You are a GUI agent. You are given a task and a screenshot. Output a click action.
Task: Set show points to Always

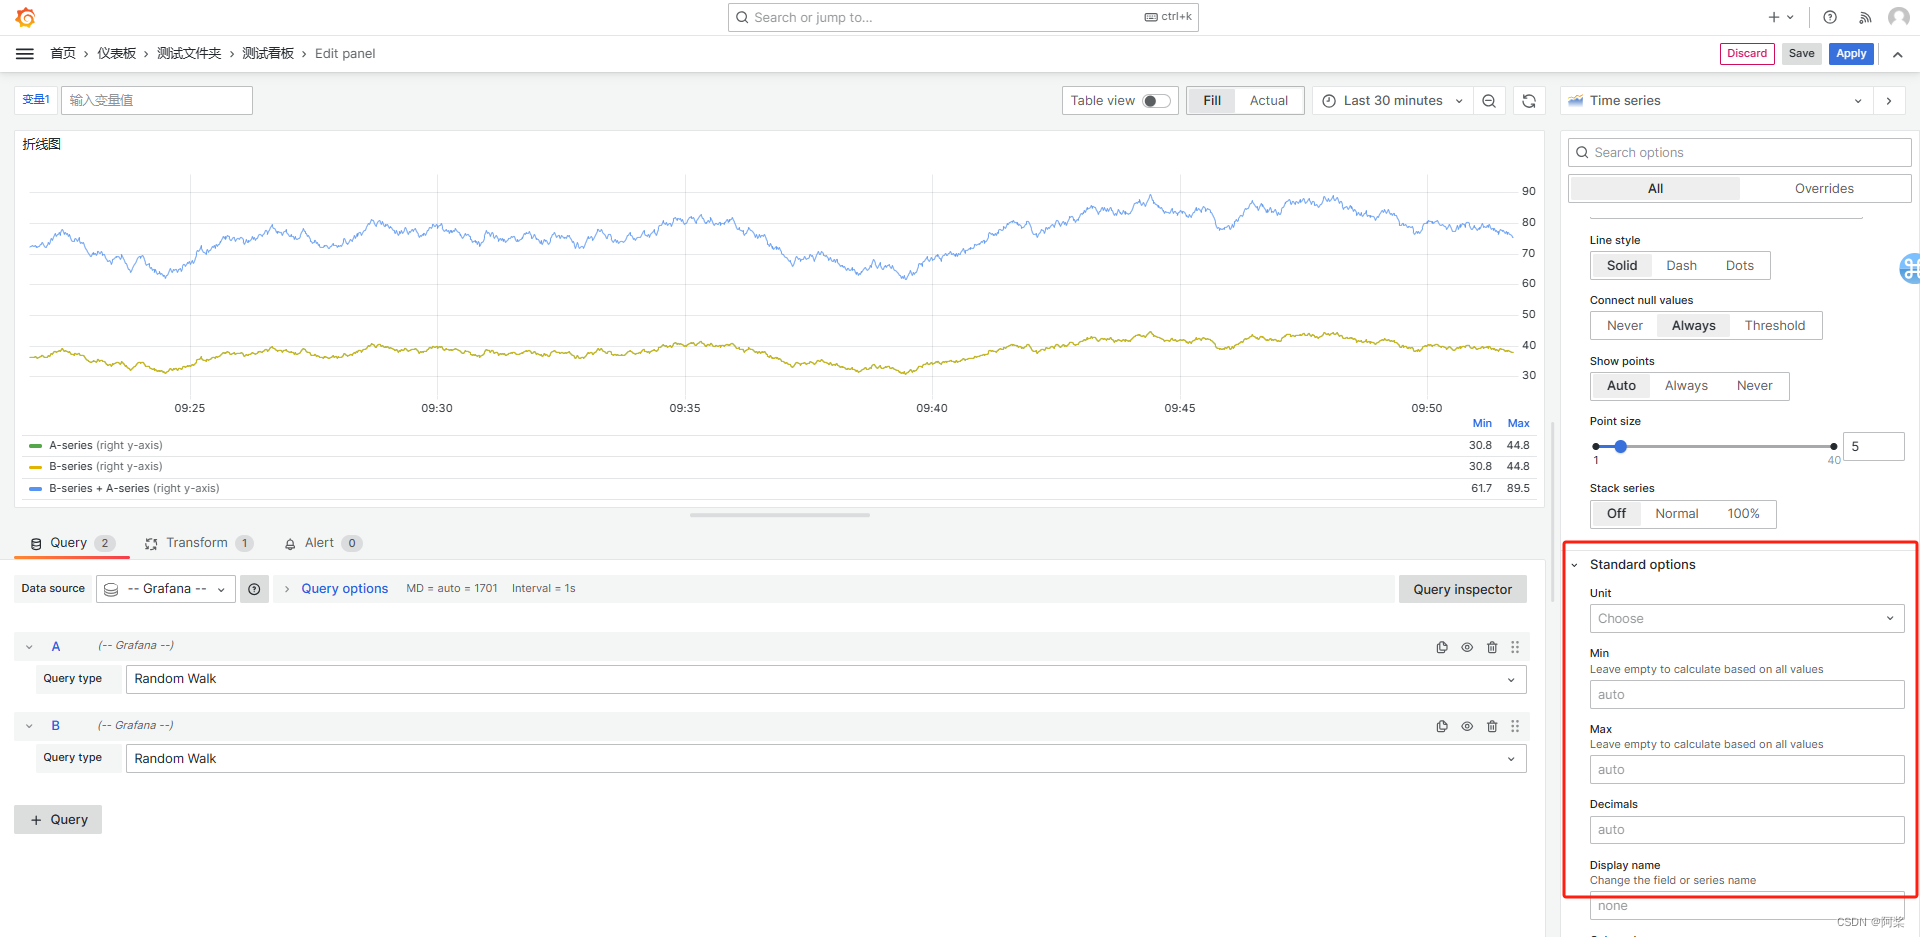[x=1686, y=386]
